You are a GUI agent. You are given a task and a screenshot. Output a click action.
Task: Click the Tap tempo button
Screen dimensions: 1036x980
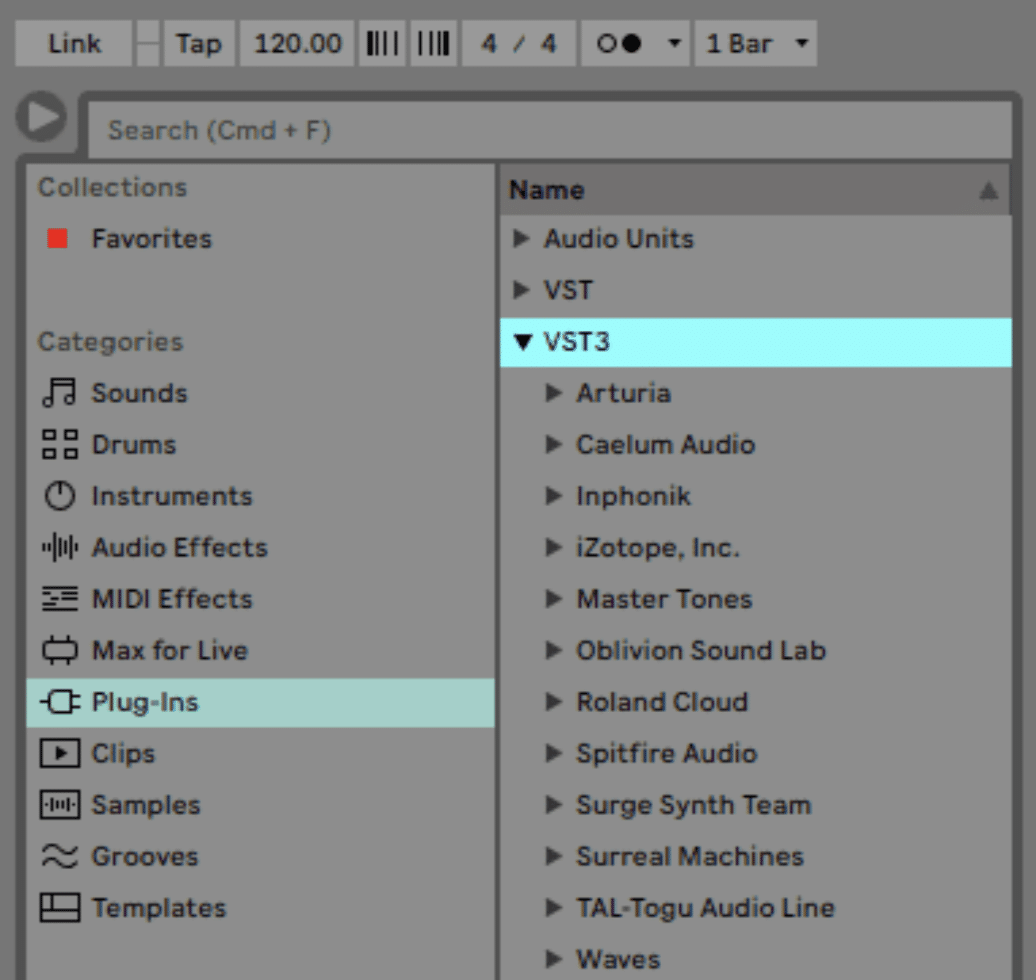click(199, 43)
